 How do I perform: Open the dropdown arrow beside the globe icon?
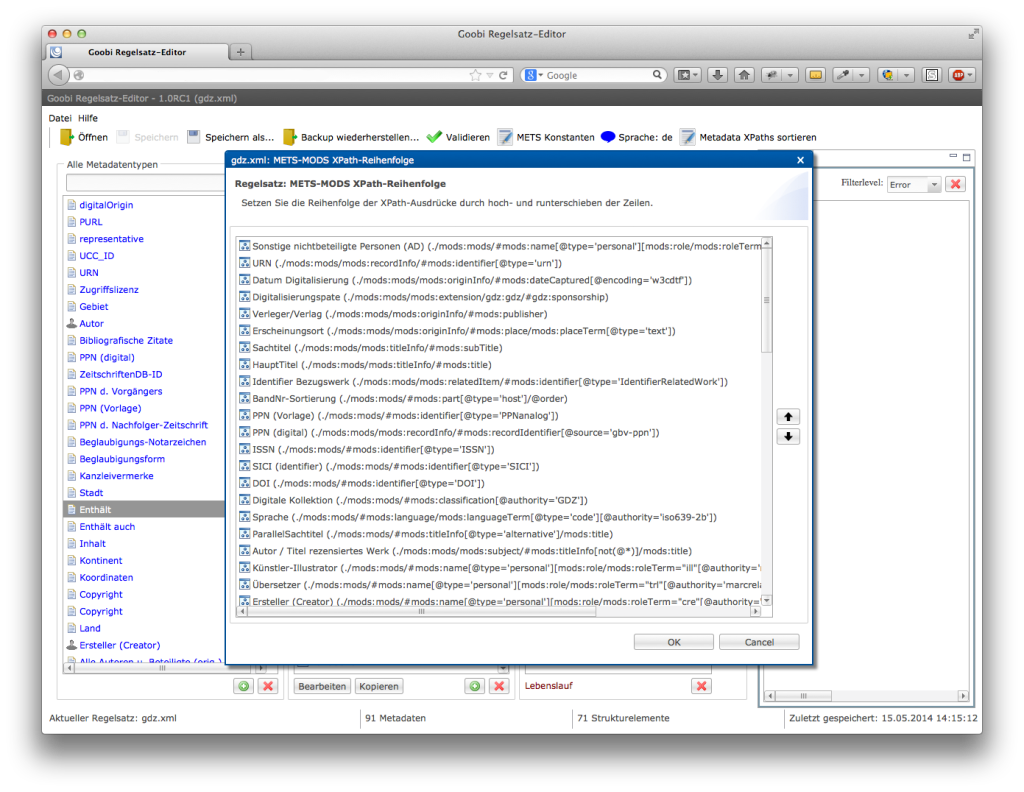[x=906, y=75]
